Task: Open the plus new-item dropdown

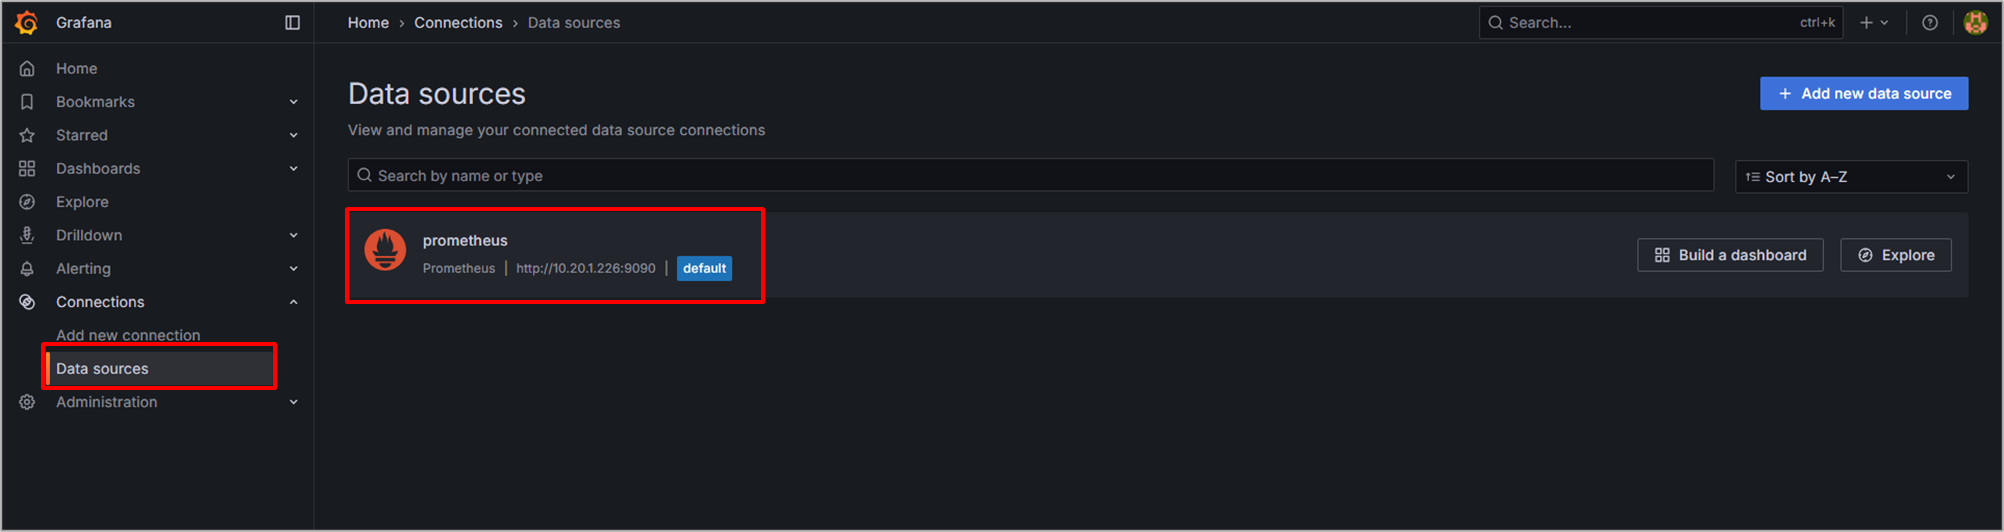Action: pyautogui.click(x=1874, y=22)
